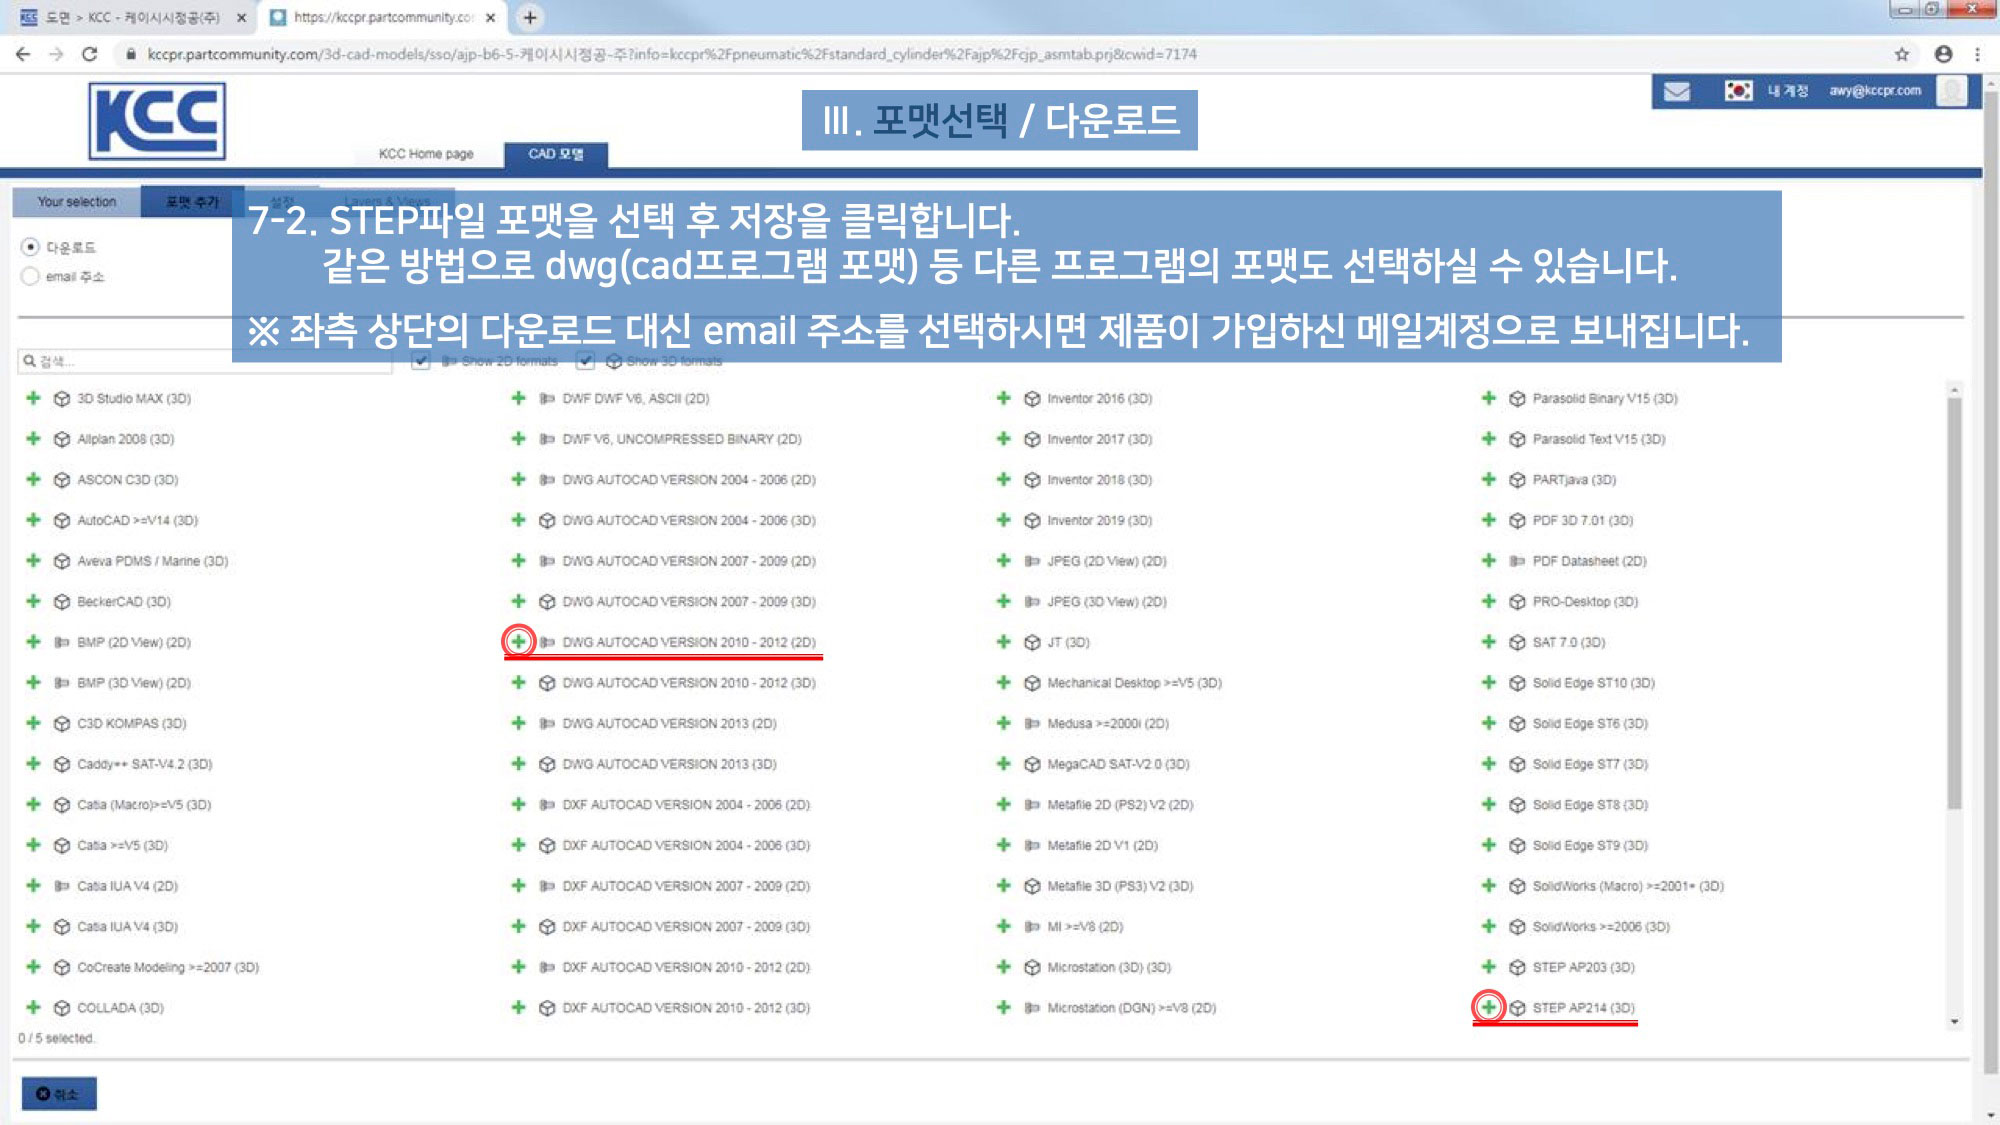Add Allplan 2008 (3D) format plus icon

(x=33, y=439)
